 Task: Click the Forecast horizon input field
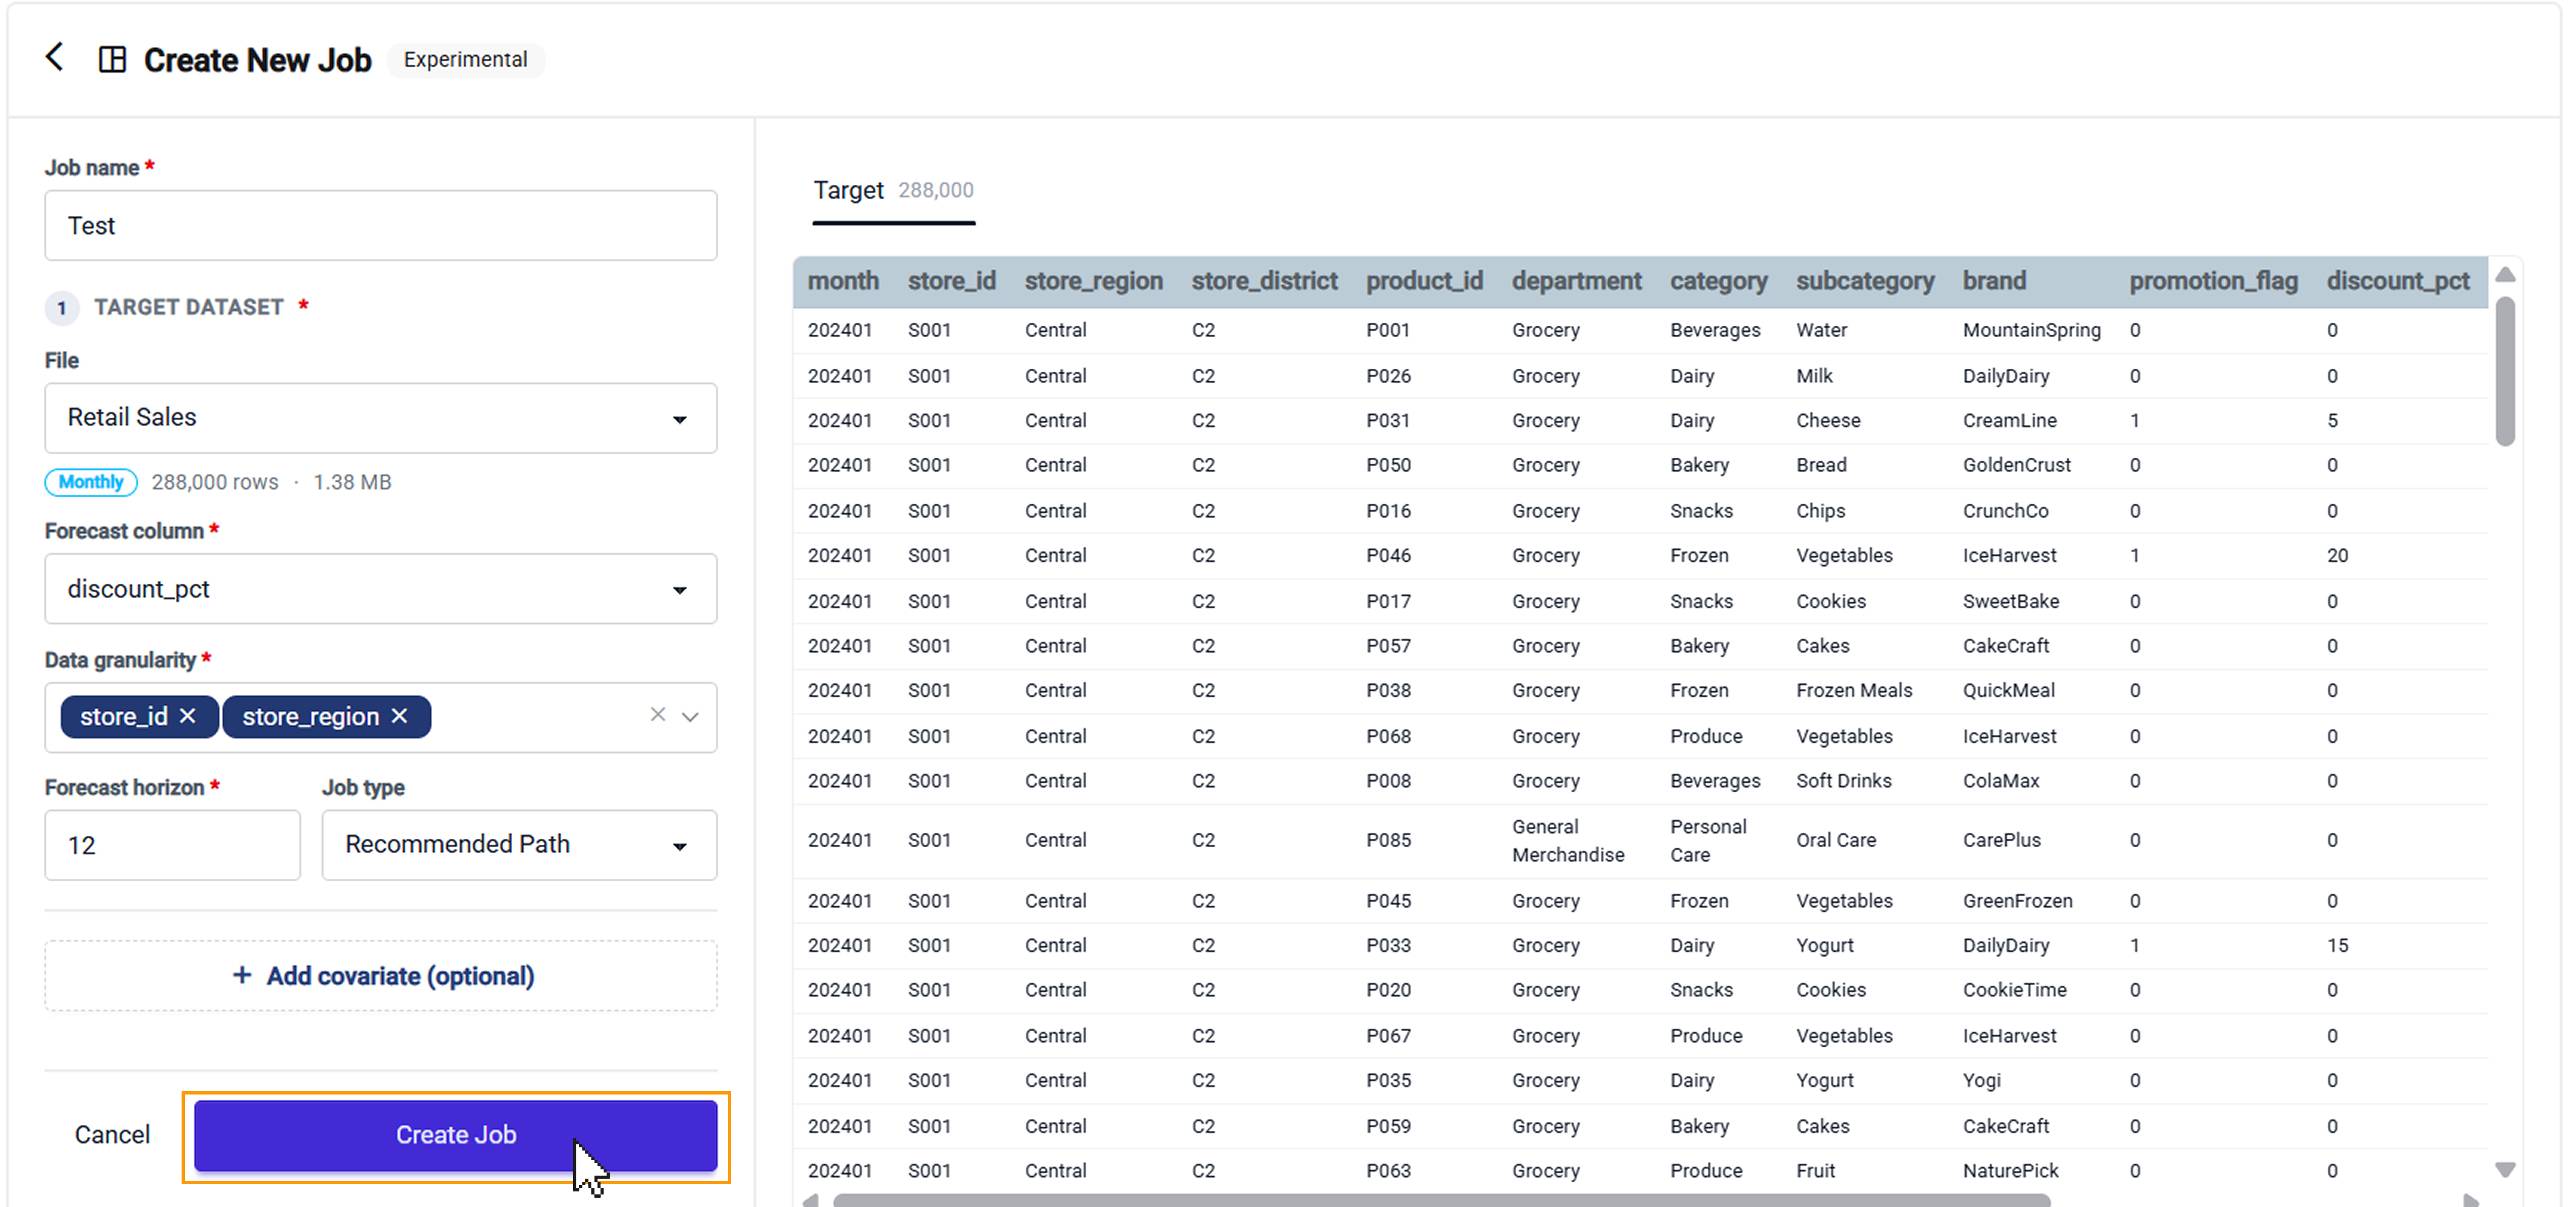point(172,845)
